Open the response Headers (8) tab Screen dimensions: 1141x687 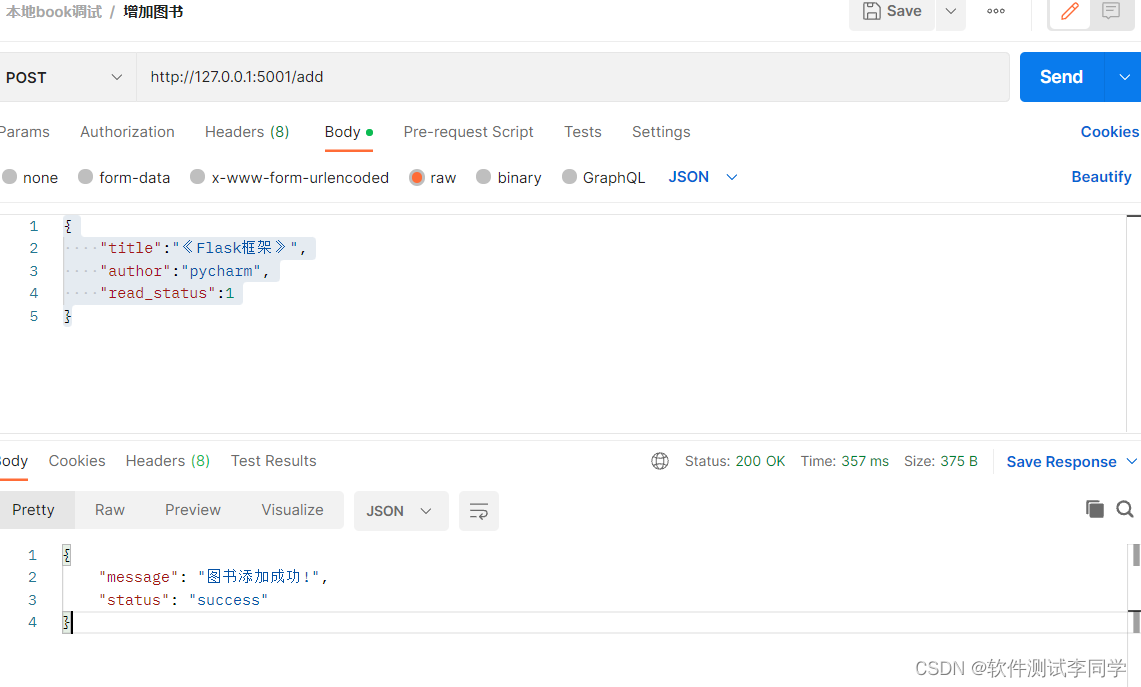pos(167,461)
